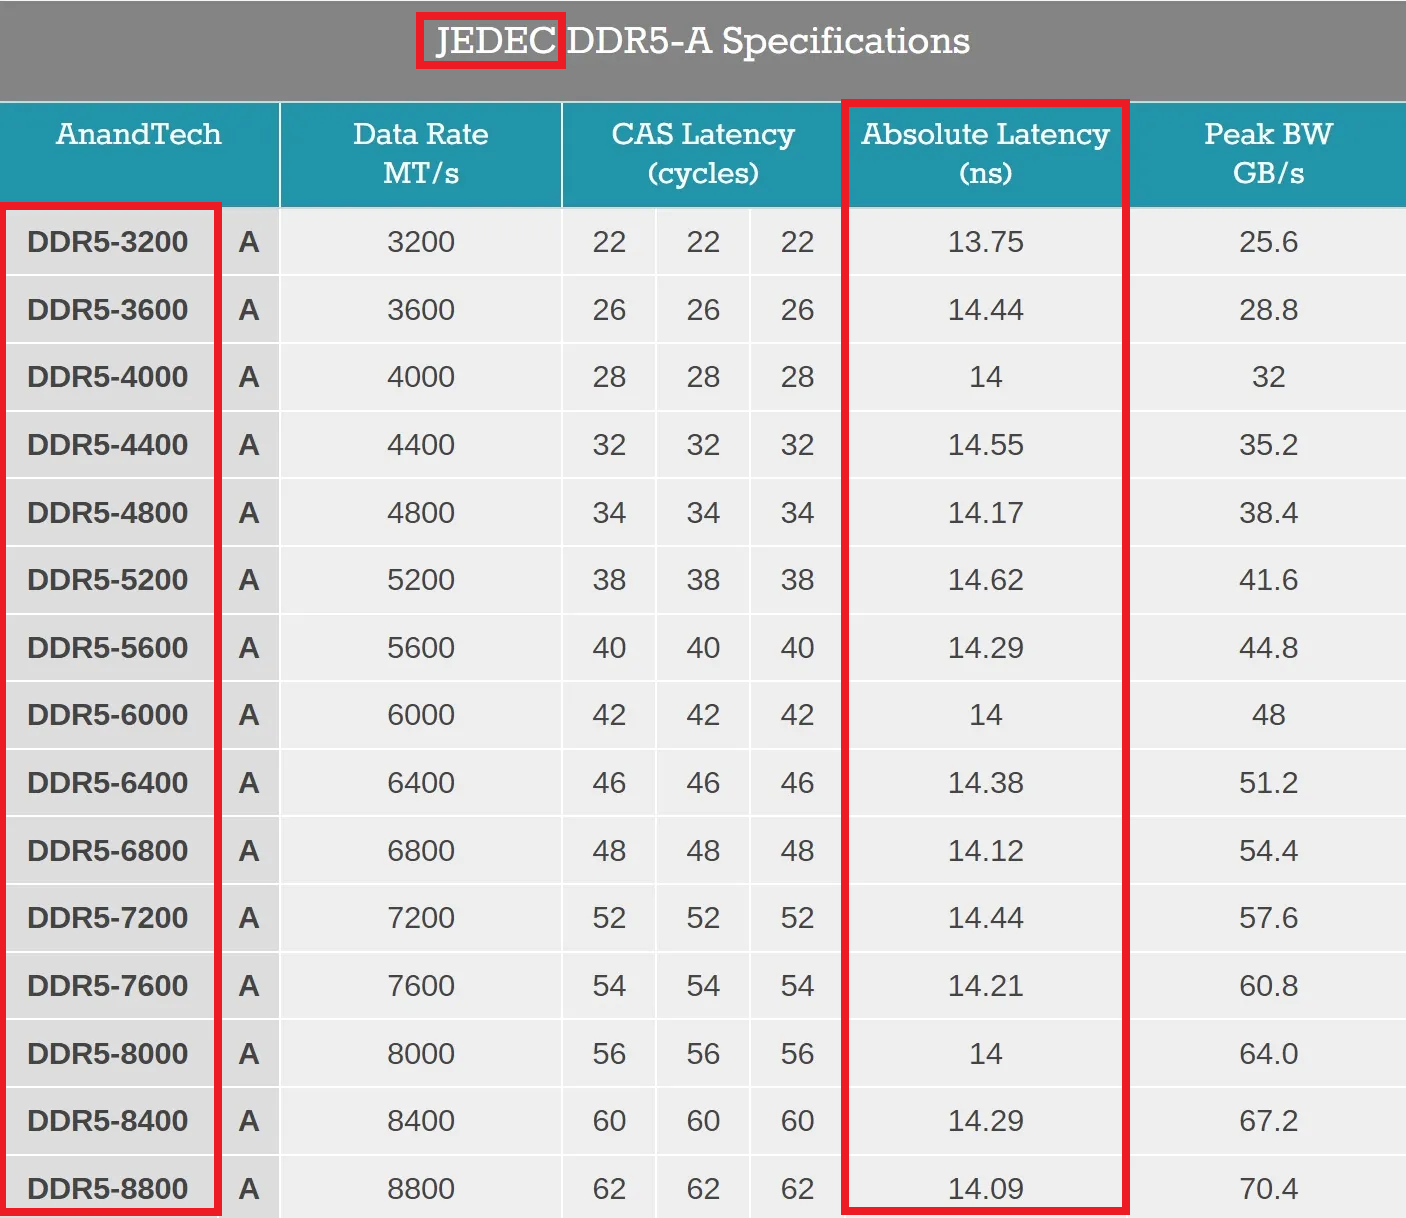Screen dimensions: 1406x1218
Task: Click the 'DDR5-7200' row label
Action: 108,918
